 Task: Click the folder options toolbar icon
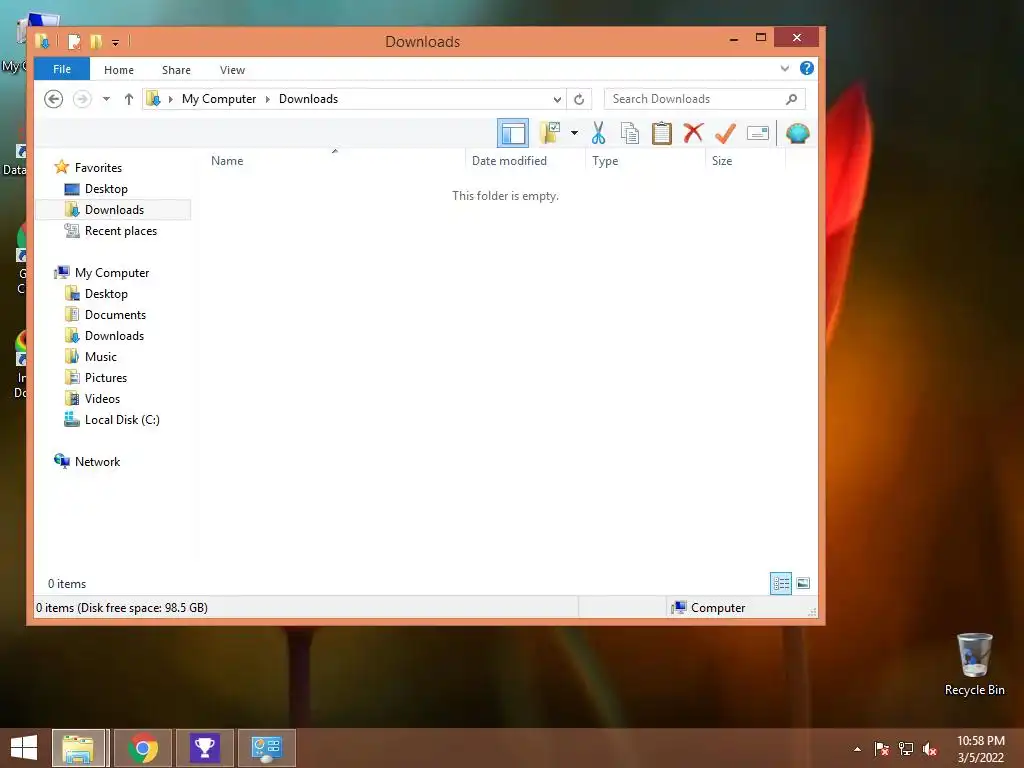[550, 133]
